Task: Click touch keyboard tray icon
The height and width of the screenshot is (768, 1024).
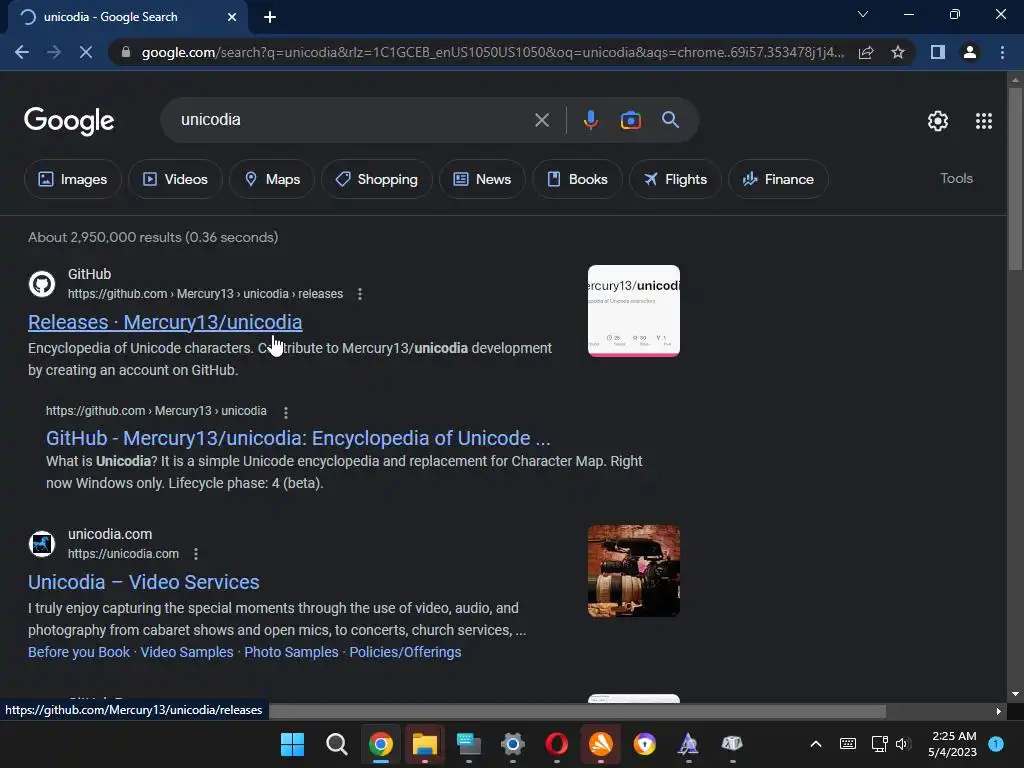Action: [x=848, y=744]
